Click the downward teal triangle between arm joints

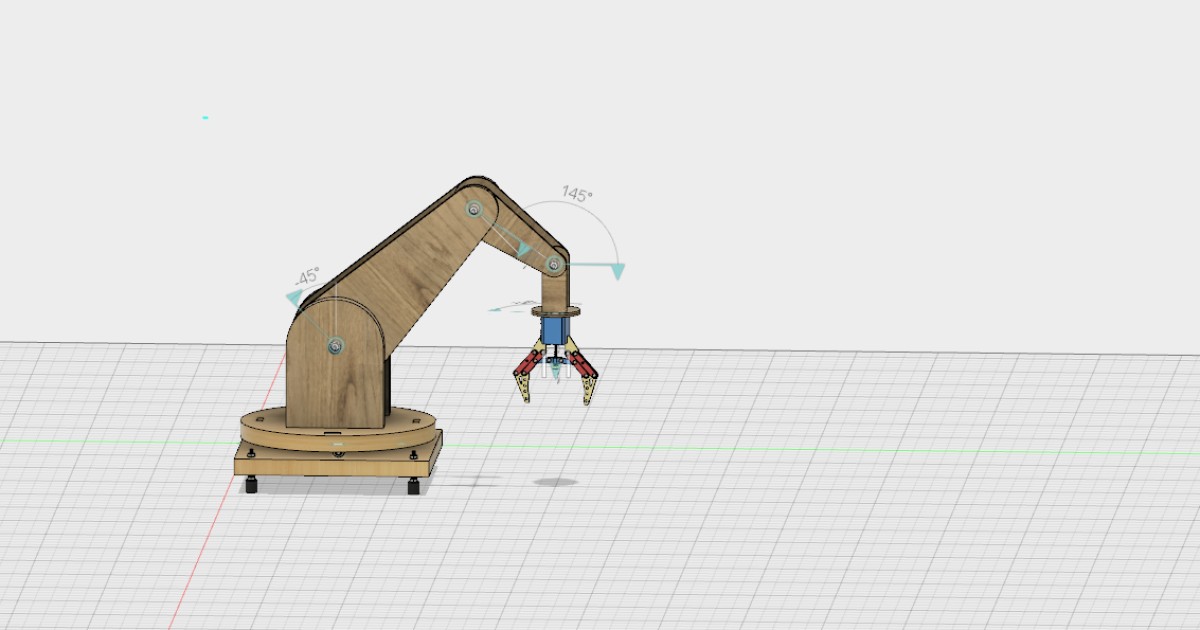click(x=524, y=249)
